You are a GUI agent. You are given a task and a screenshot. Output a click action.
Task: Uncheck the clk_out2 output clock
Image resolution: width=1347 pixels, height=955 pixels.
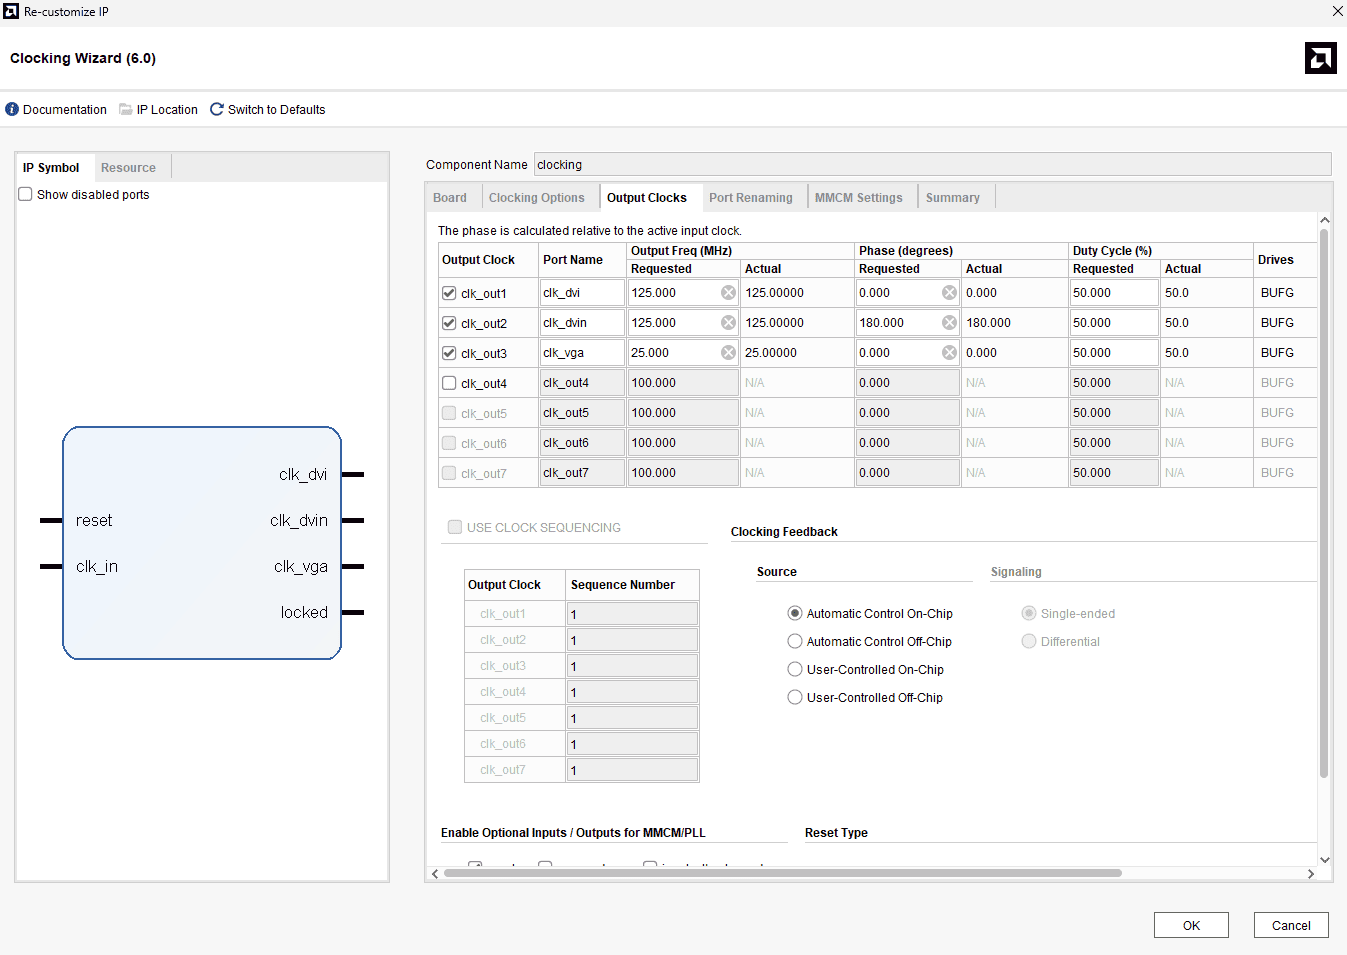[449, 323]
